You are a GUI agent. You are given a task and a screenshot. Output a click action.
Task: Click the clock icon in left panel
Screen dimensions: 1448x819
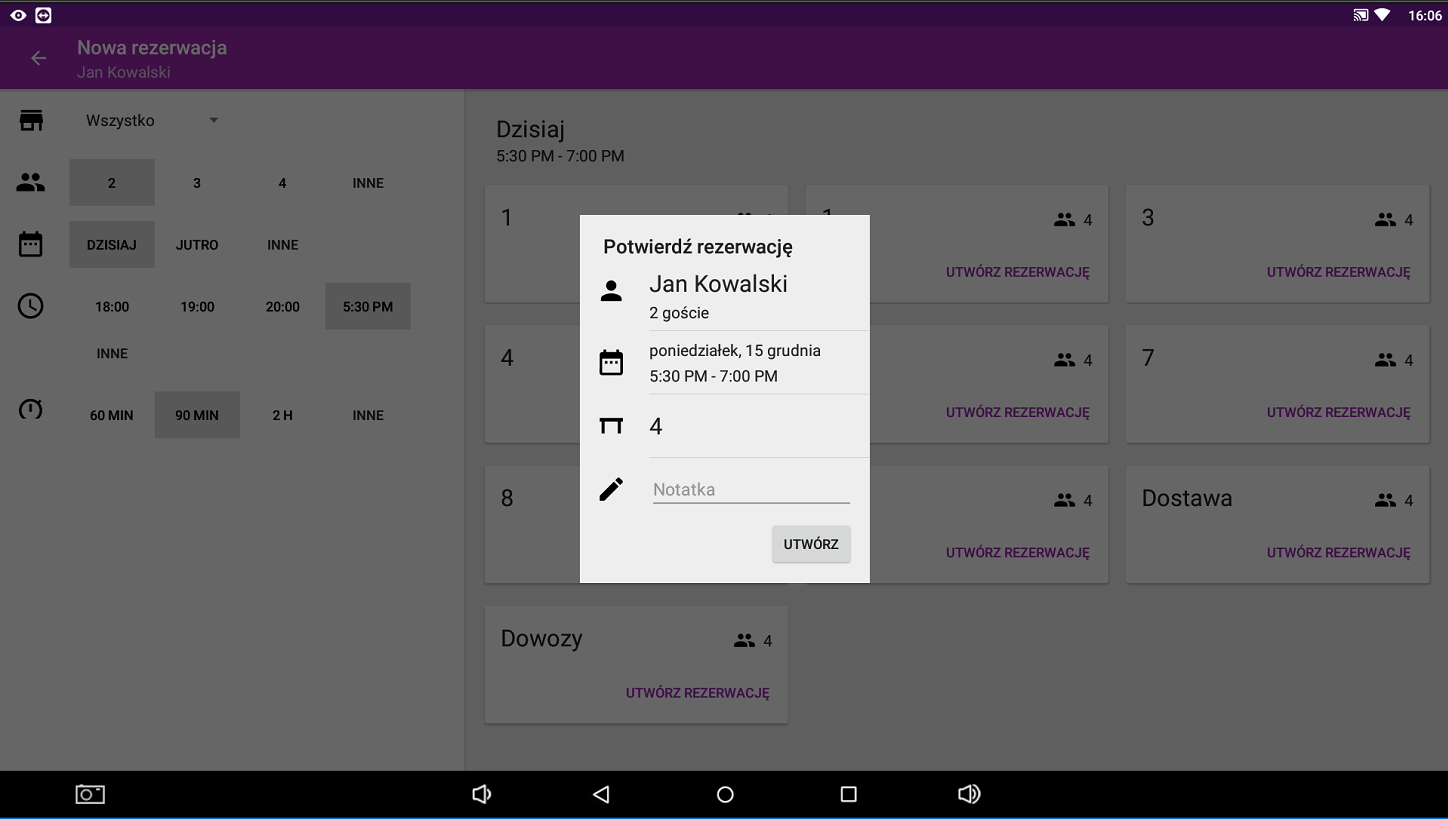pyautogui.click(x=31, y=306)
